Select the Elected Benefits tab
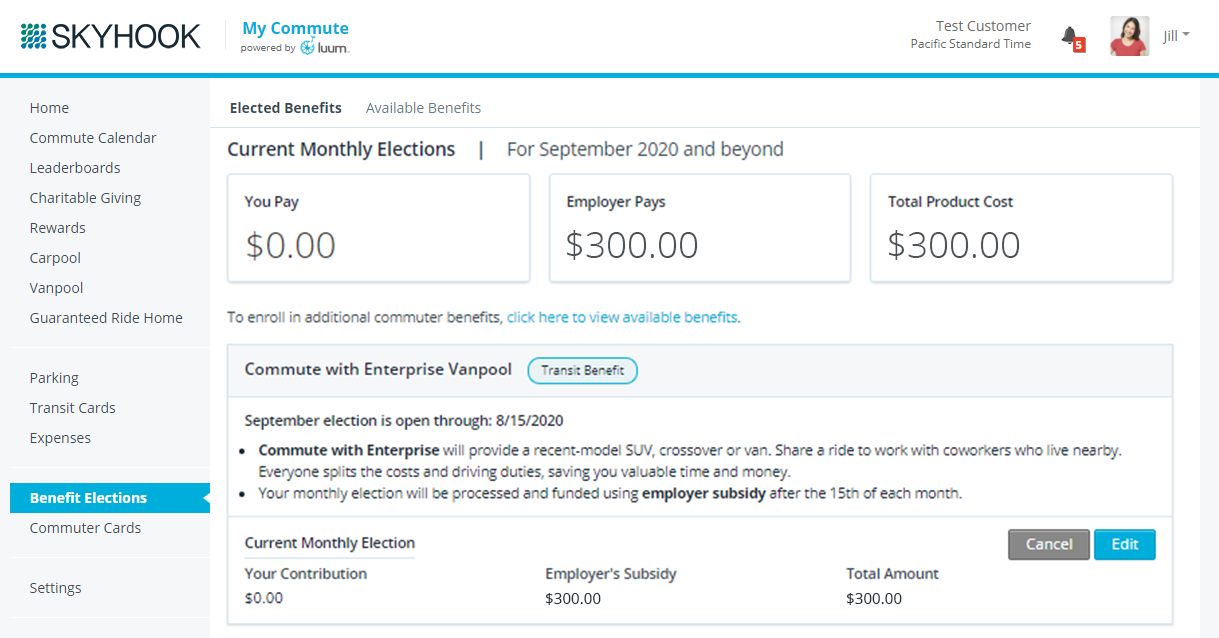Screen dimensions: 1219x638 tap(286, 108)
